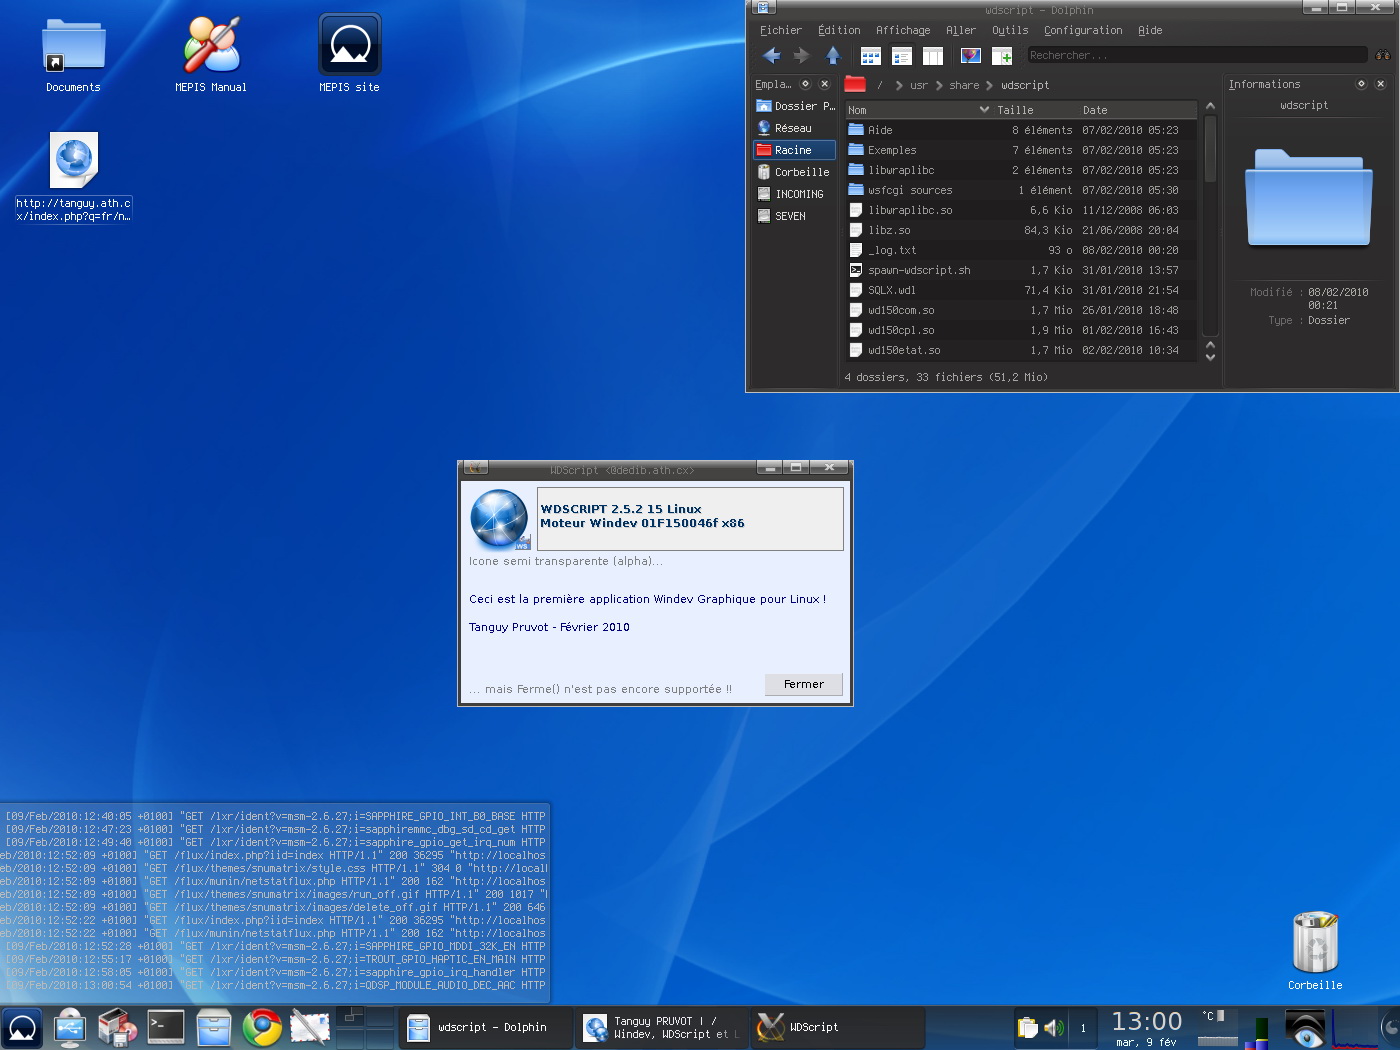
Task: Launch the terminal from the taskbar
Action: click(x=166, y=1027)
